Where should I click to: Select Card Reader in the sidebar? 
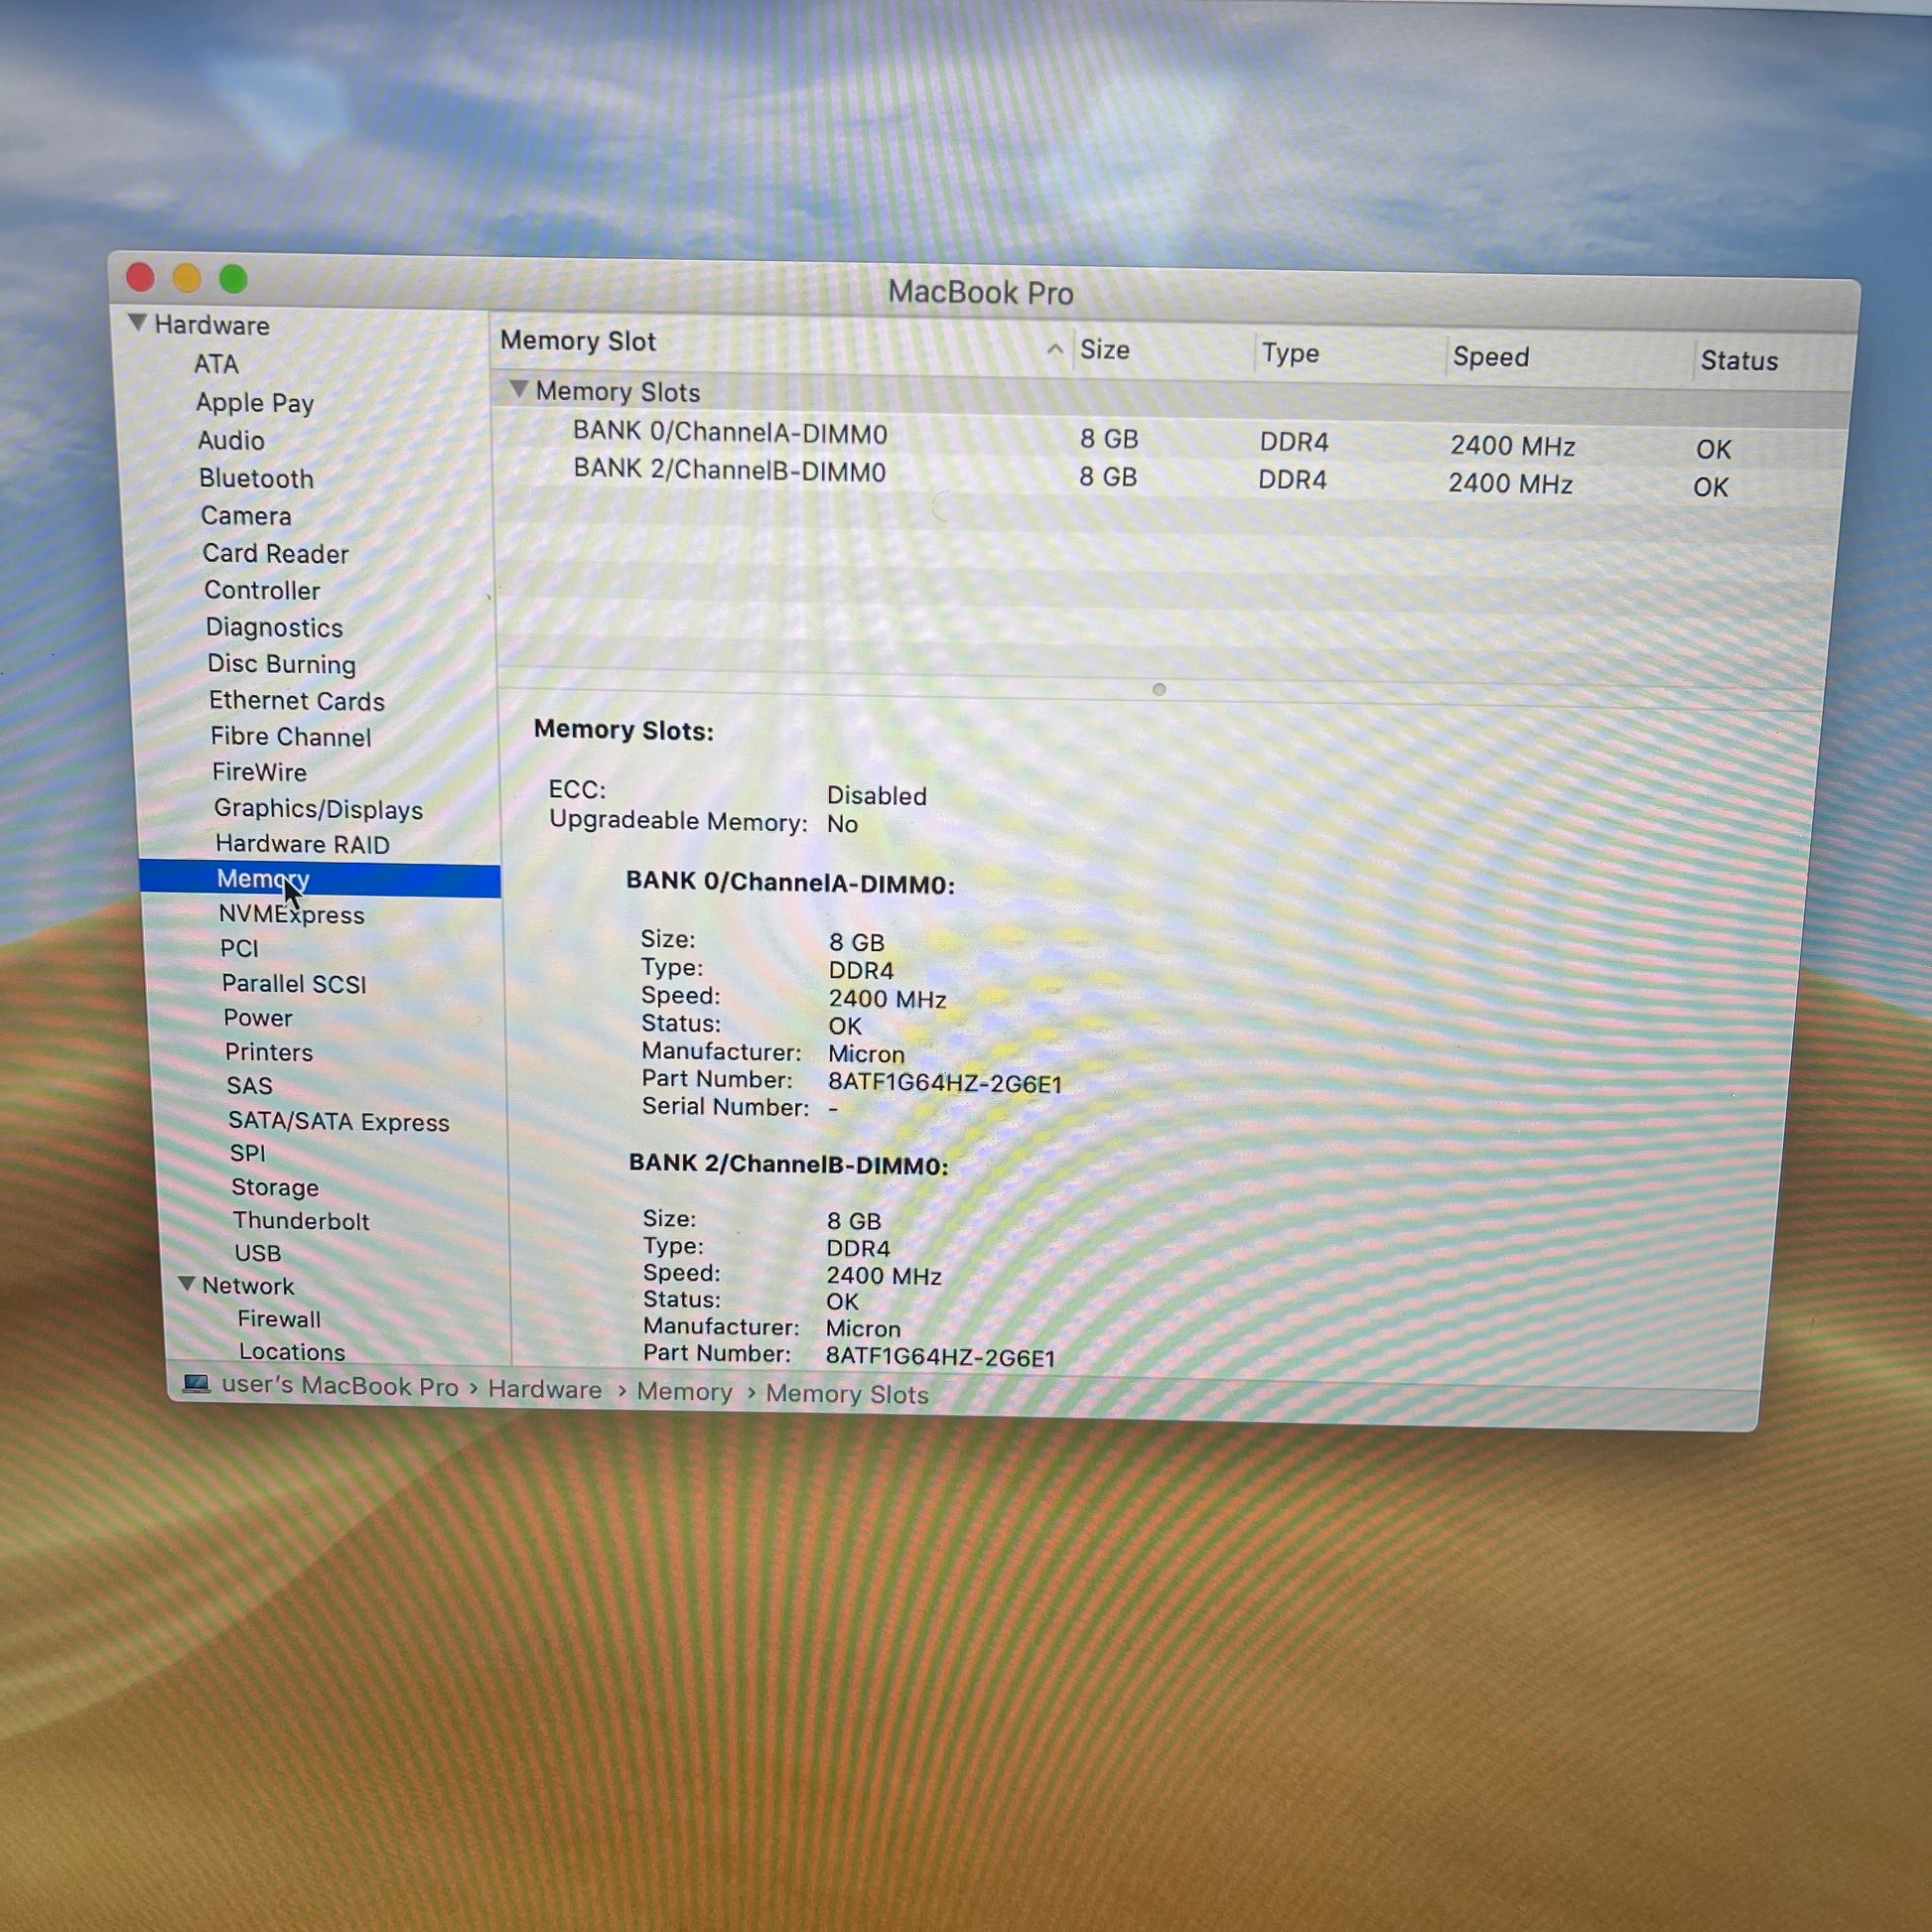point(275,553)
